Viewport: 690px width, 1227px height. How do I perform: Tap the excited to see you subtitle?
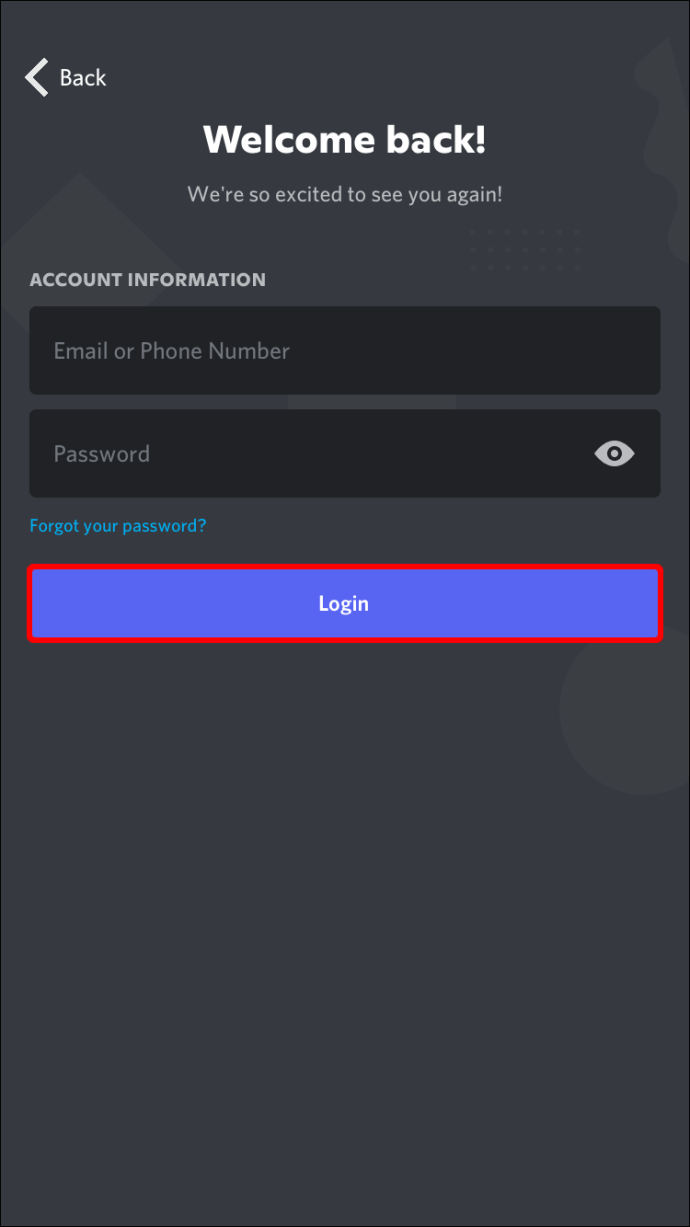(x=345, y=194)
